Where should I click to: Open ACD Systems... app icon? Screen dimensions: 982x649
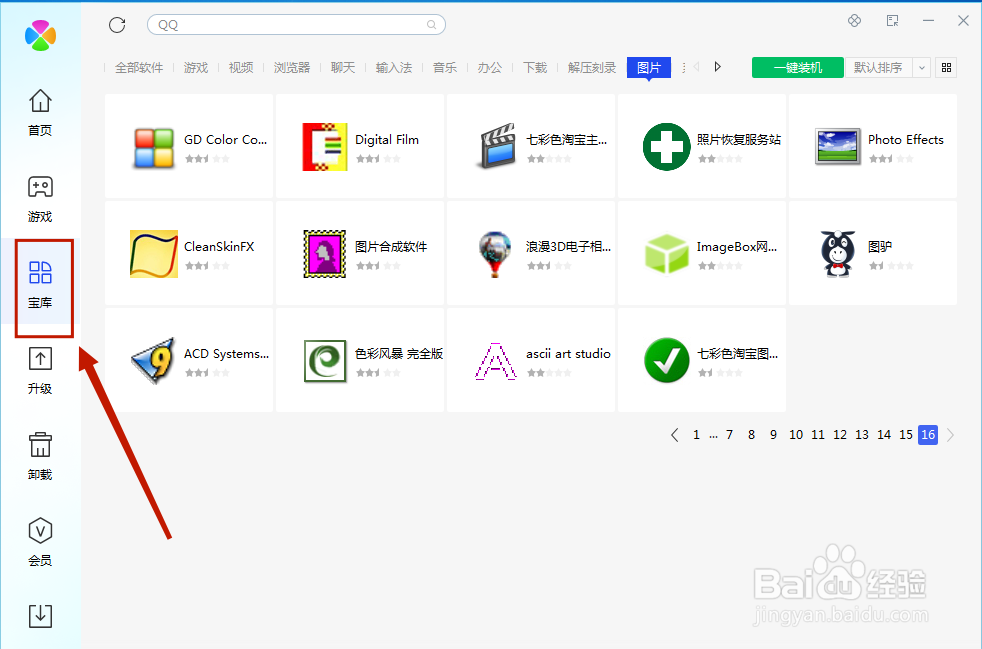tap(153, 360)
